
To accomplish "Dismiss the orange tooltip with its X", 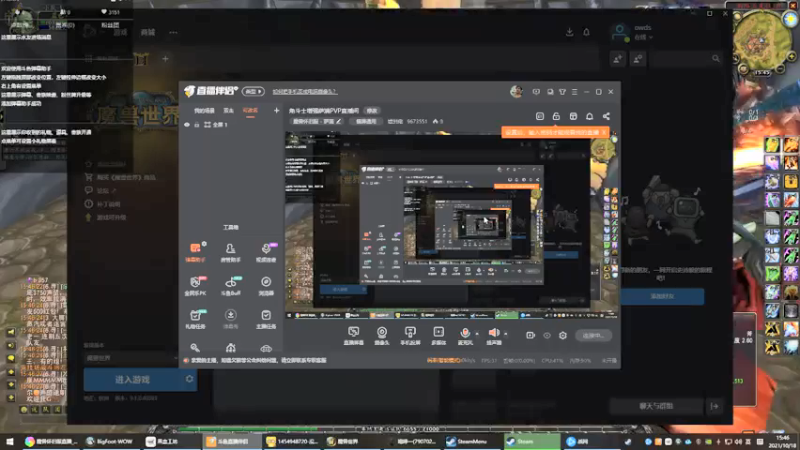I will [604, 132].
